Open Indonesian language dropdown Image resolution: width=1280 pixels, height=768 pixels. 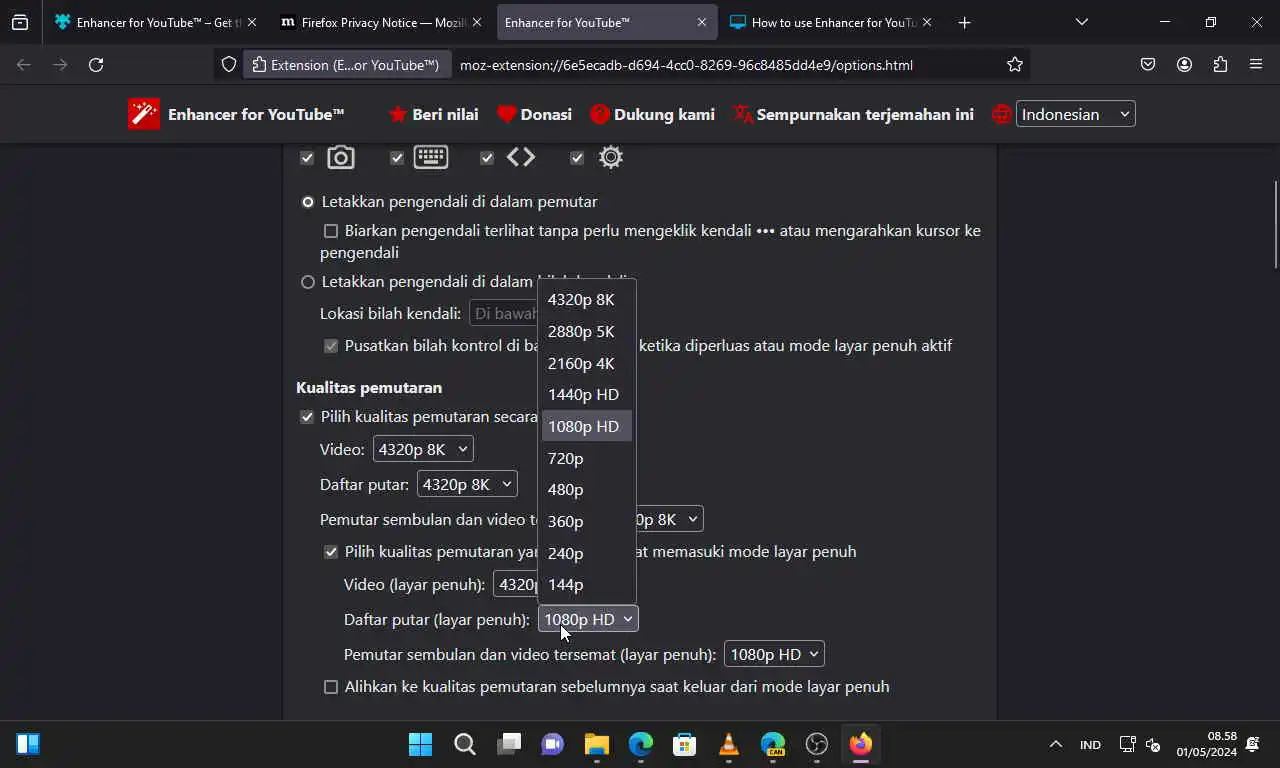tap(1076, 114)
